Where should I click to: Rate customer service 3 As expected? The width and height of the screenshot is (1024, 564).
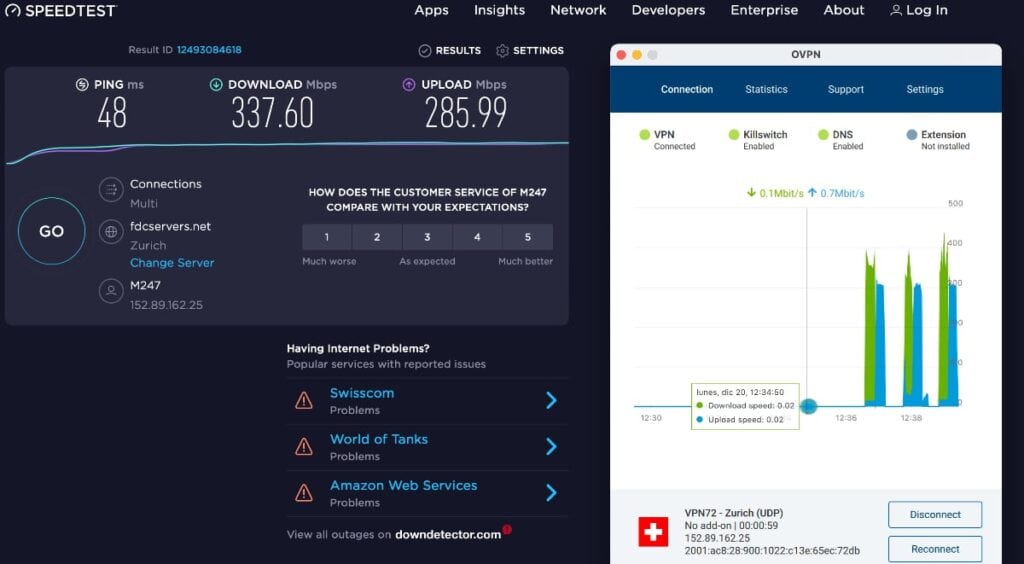[x=427, y=237]
